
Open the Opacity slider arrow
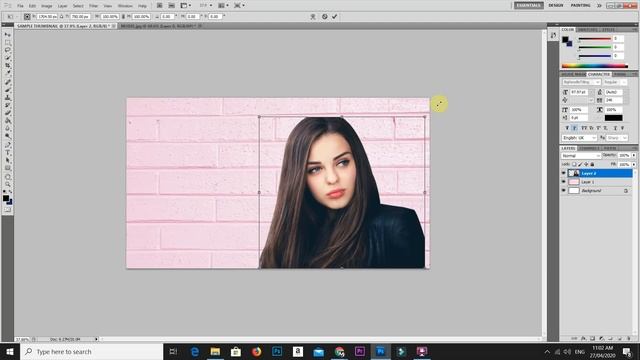pyautogui.click(x=634, y=156)
